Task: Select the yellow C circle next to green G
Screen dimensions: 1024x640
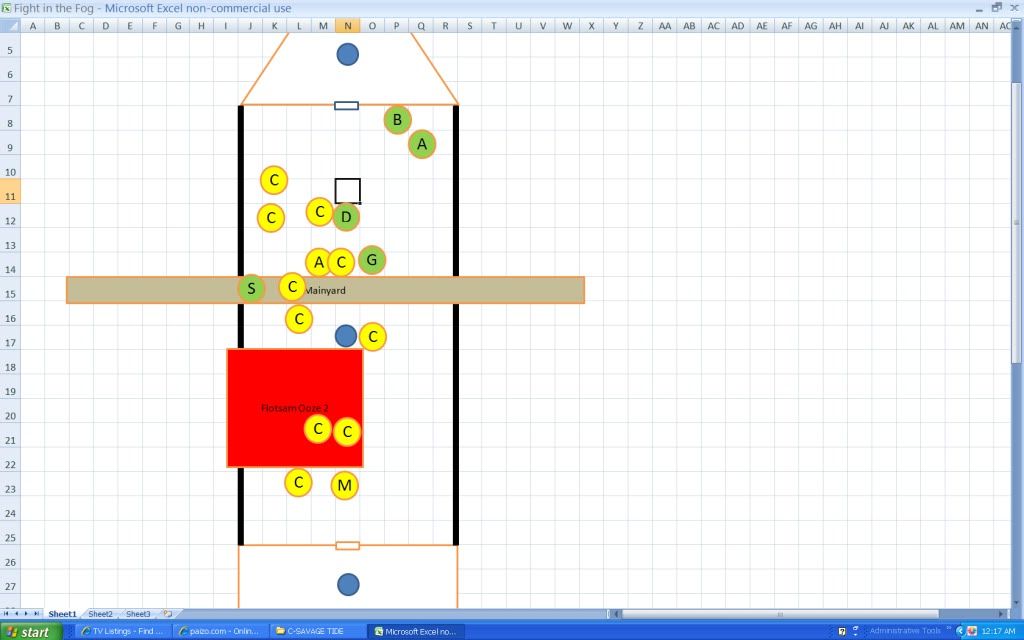Action: (x=341, y=263)
